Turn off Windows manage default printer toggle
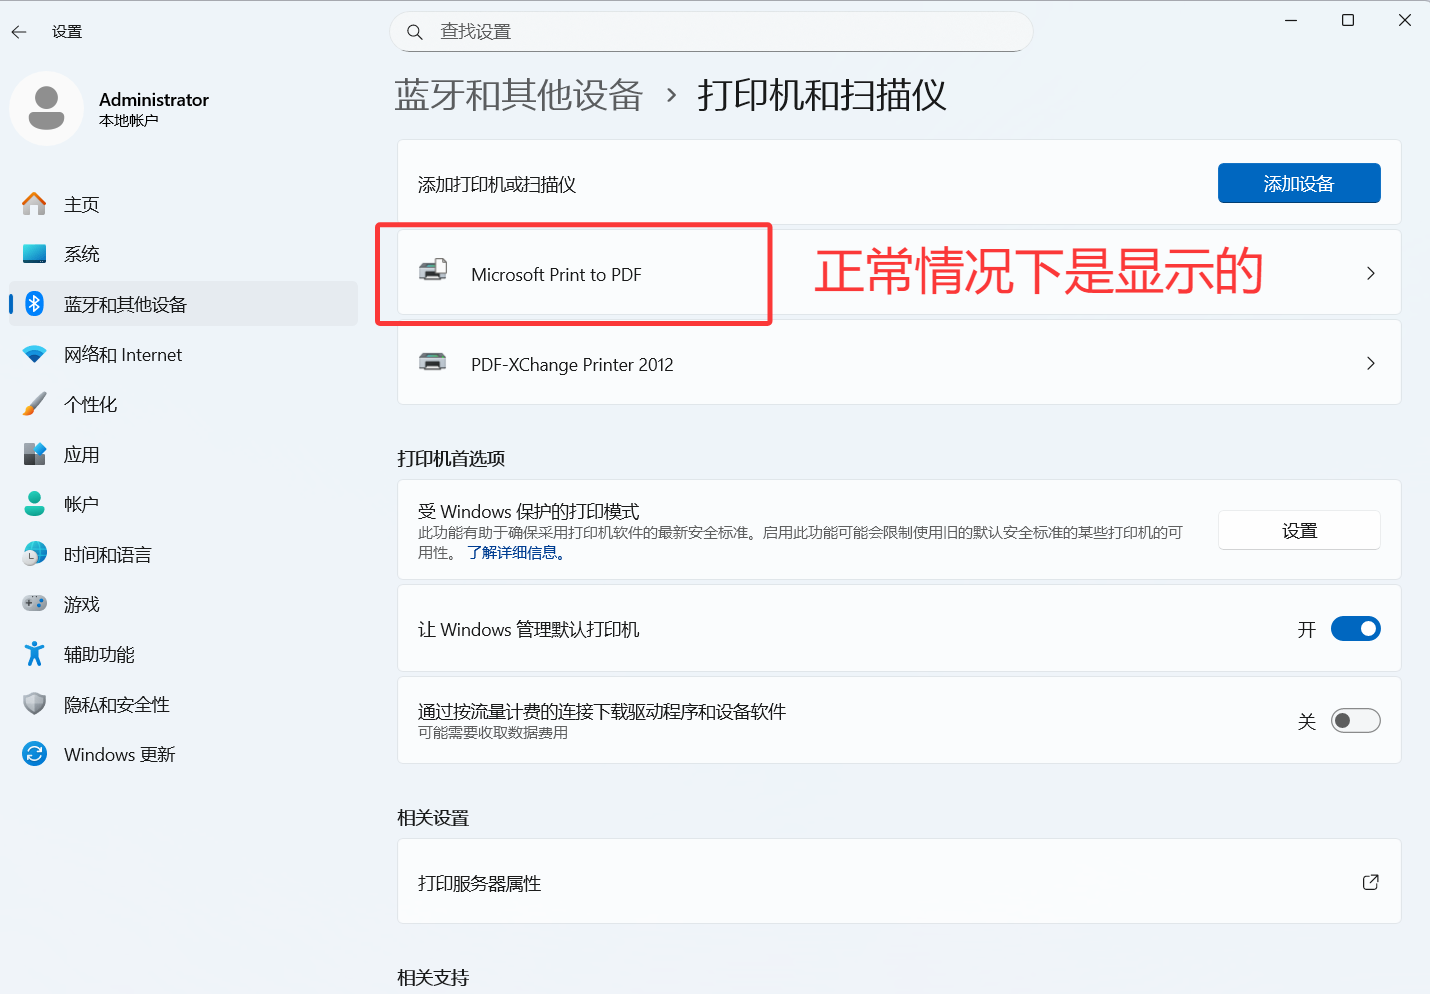Screen dimensions: 1430x994 coord(1355,629)
